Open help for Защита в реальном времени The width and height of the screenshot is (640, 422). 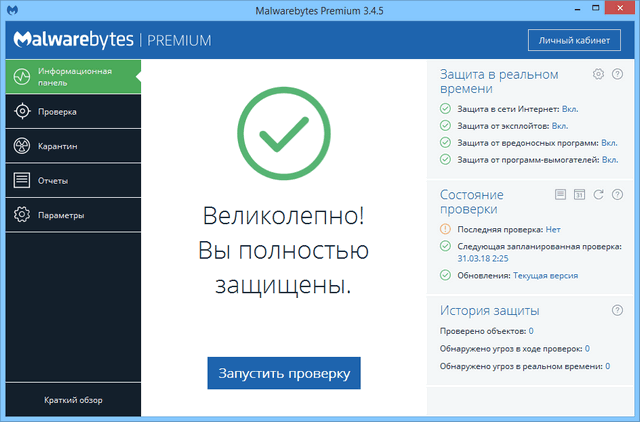[x=617, y=74]
